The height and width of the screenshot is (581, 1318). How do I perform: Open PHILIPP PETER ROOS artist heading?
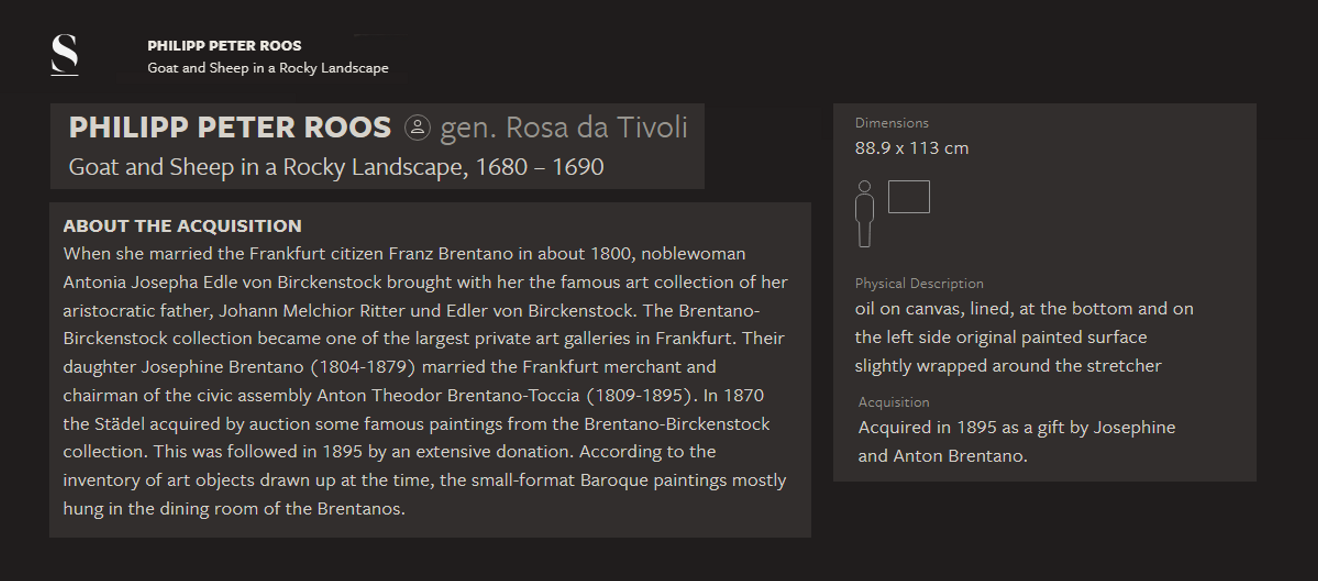[230, 128]
